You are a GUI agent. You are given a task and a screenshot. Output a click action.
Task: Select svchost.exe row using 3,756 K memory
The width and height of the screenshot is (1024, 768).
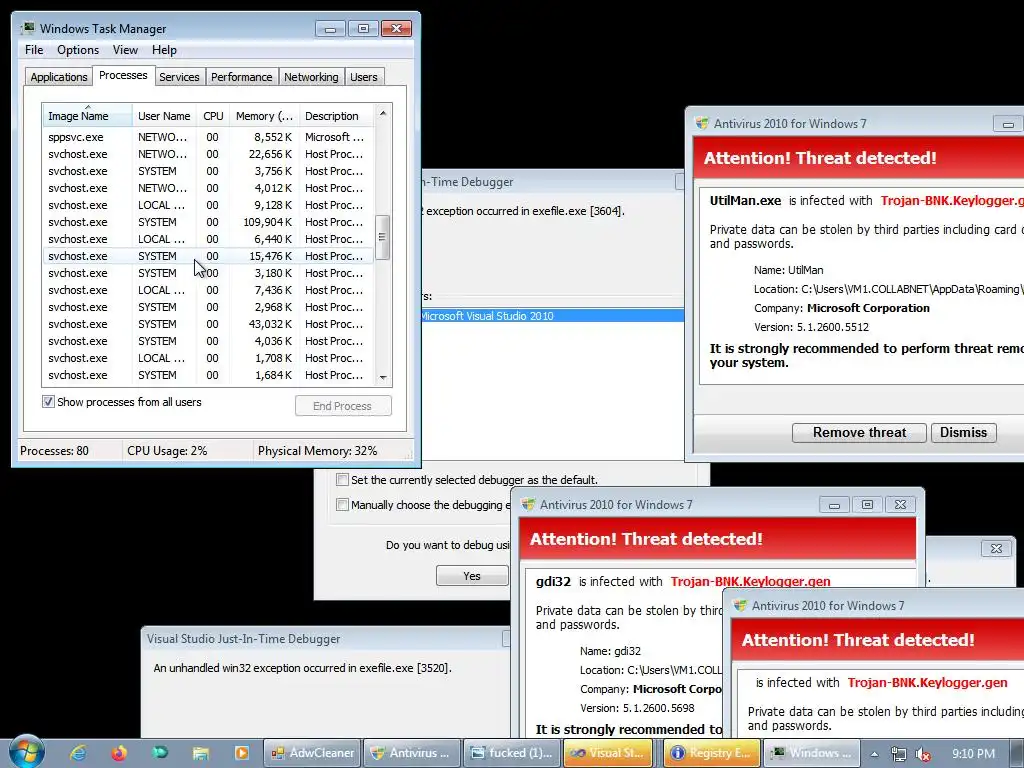coord(208,171)
